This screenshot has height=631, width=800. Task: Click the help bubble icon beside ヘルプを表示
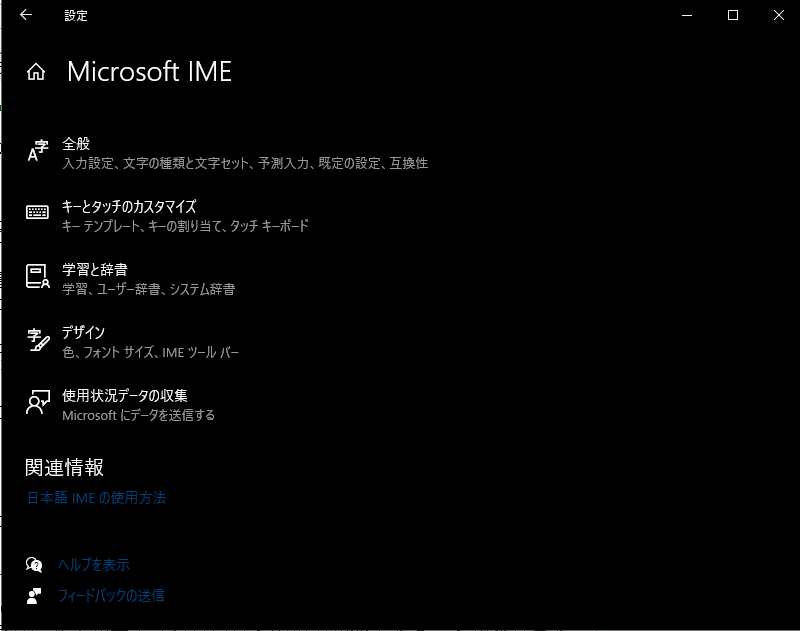[x=34, y=565]
